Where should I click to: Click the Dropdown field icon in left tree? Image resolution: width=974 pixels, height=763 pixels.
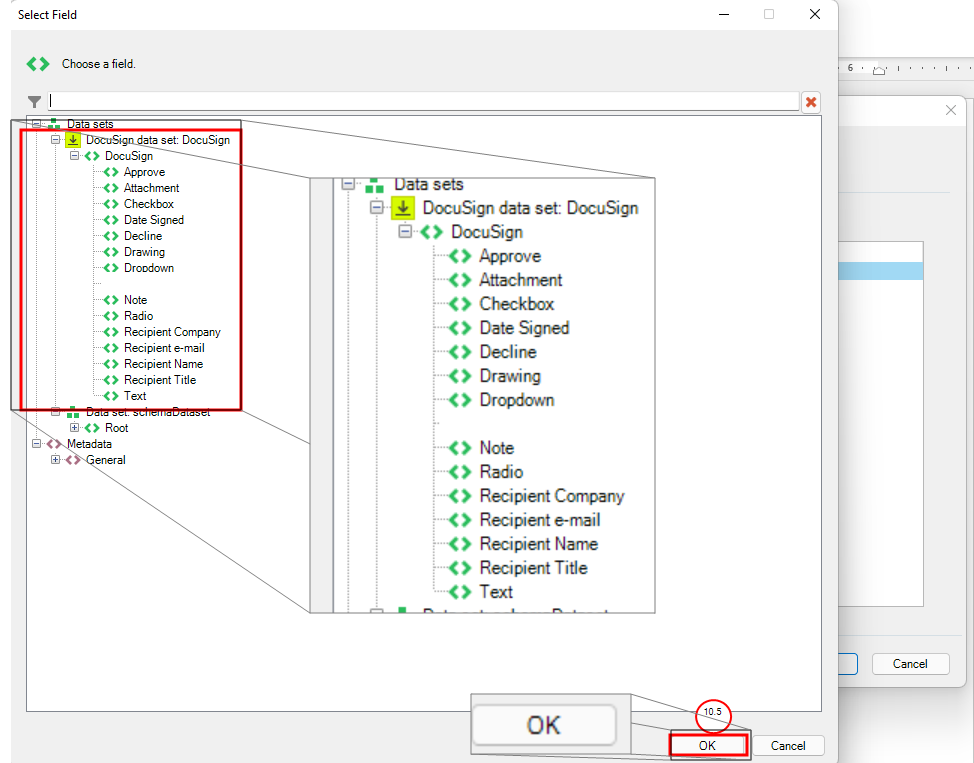pos(111,268)
